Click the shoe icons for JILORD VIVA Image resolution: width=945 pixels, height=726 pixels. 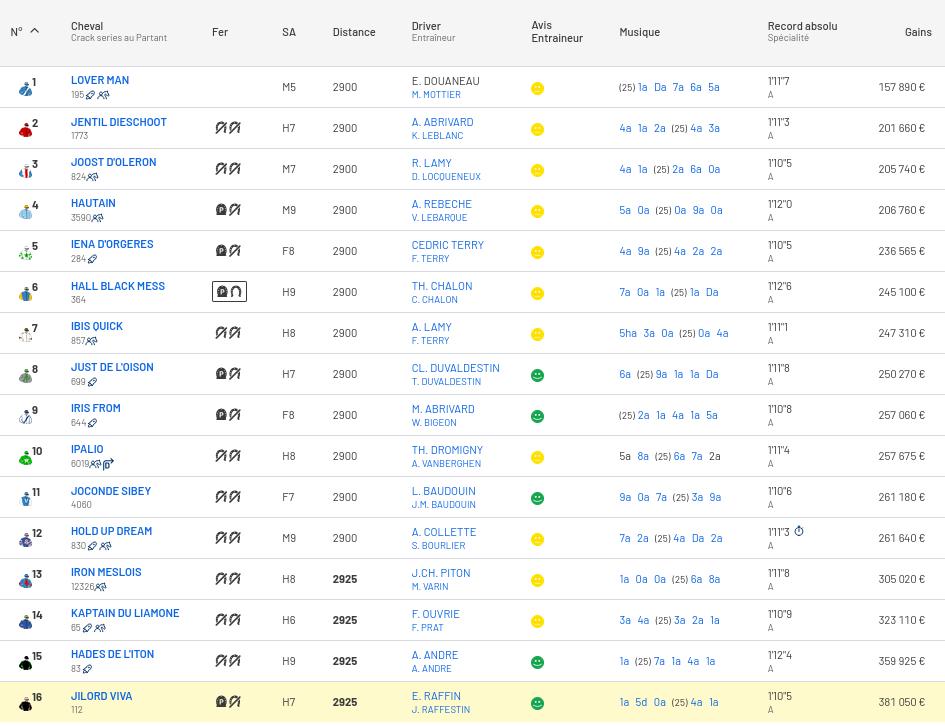pyautogui.click(x=228, y=702)
